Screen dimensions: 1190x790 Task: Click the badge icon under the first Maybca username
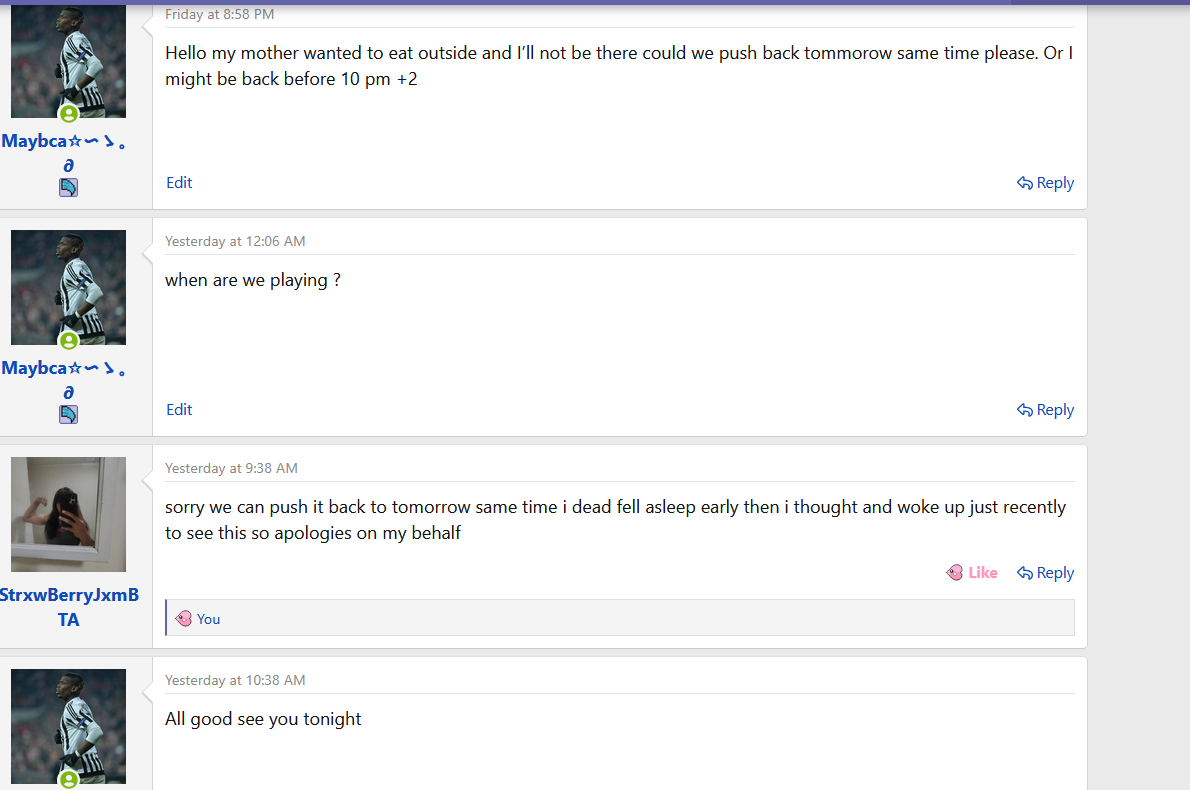click(x=68, y=187)
